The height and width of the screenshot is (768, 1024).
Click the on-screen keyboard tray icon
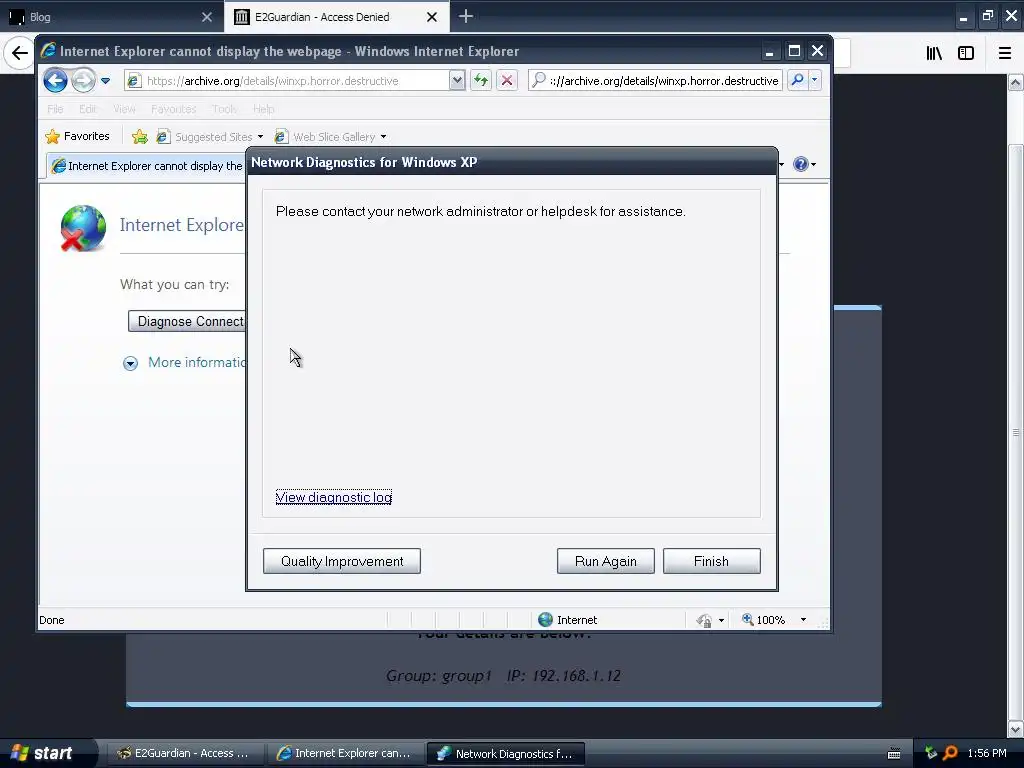tap(894, 754)
